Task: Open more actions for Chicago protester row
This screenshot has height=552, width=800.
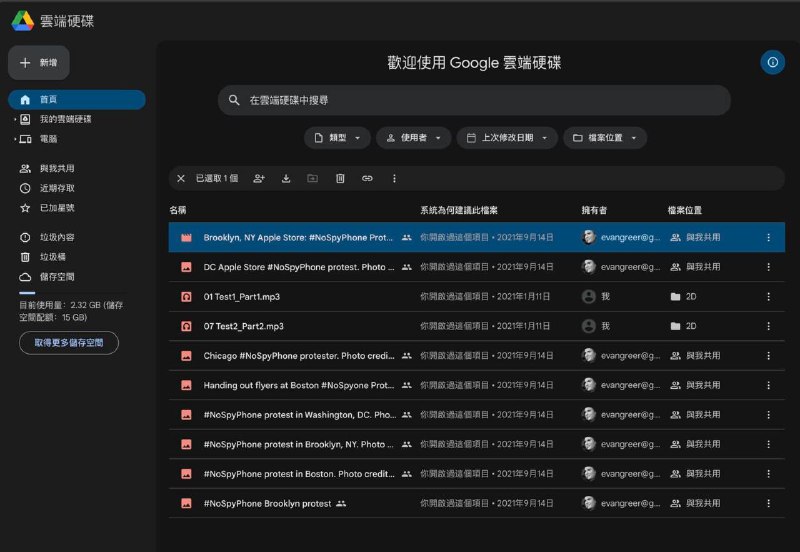Action: [768, 356]
